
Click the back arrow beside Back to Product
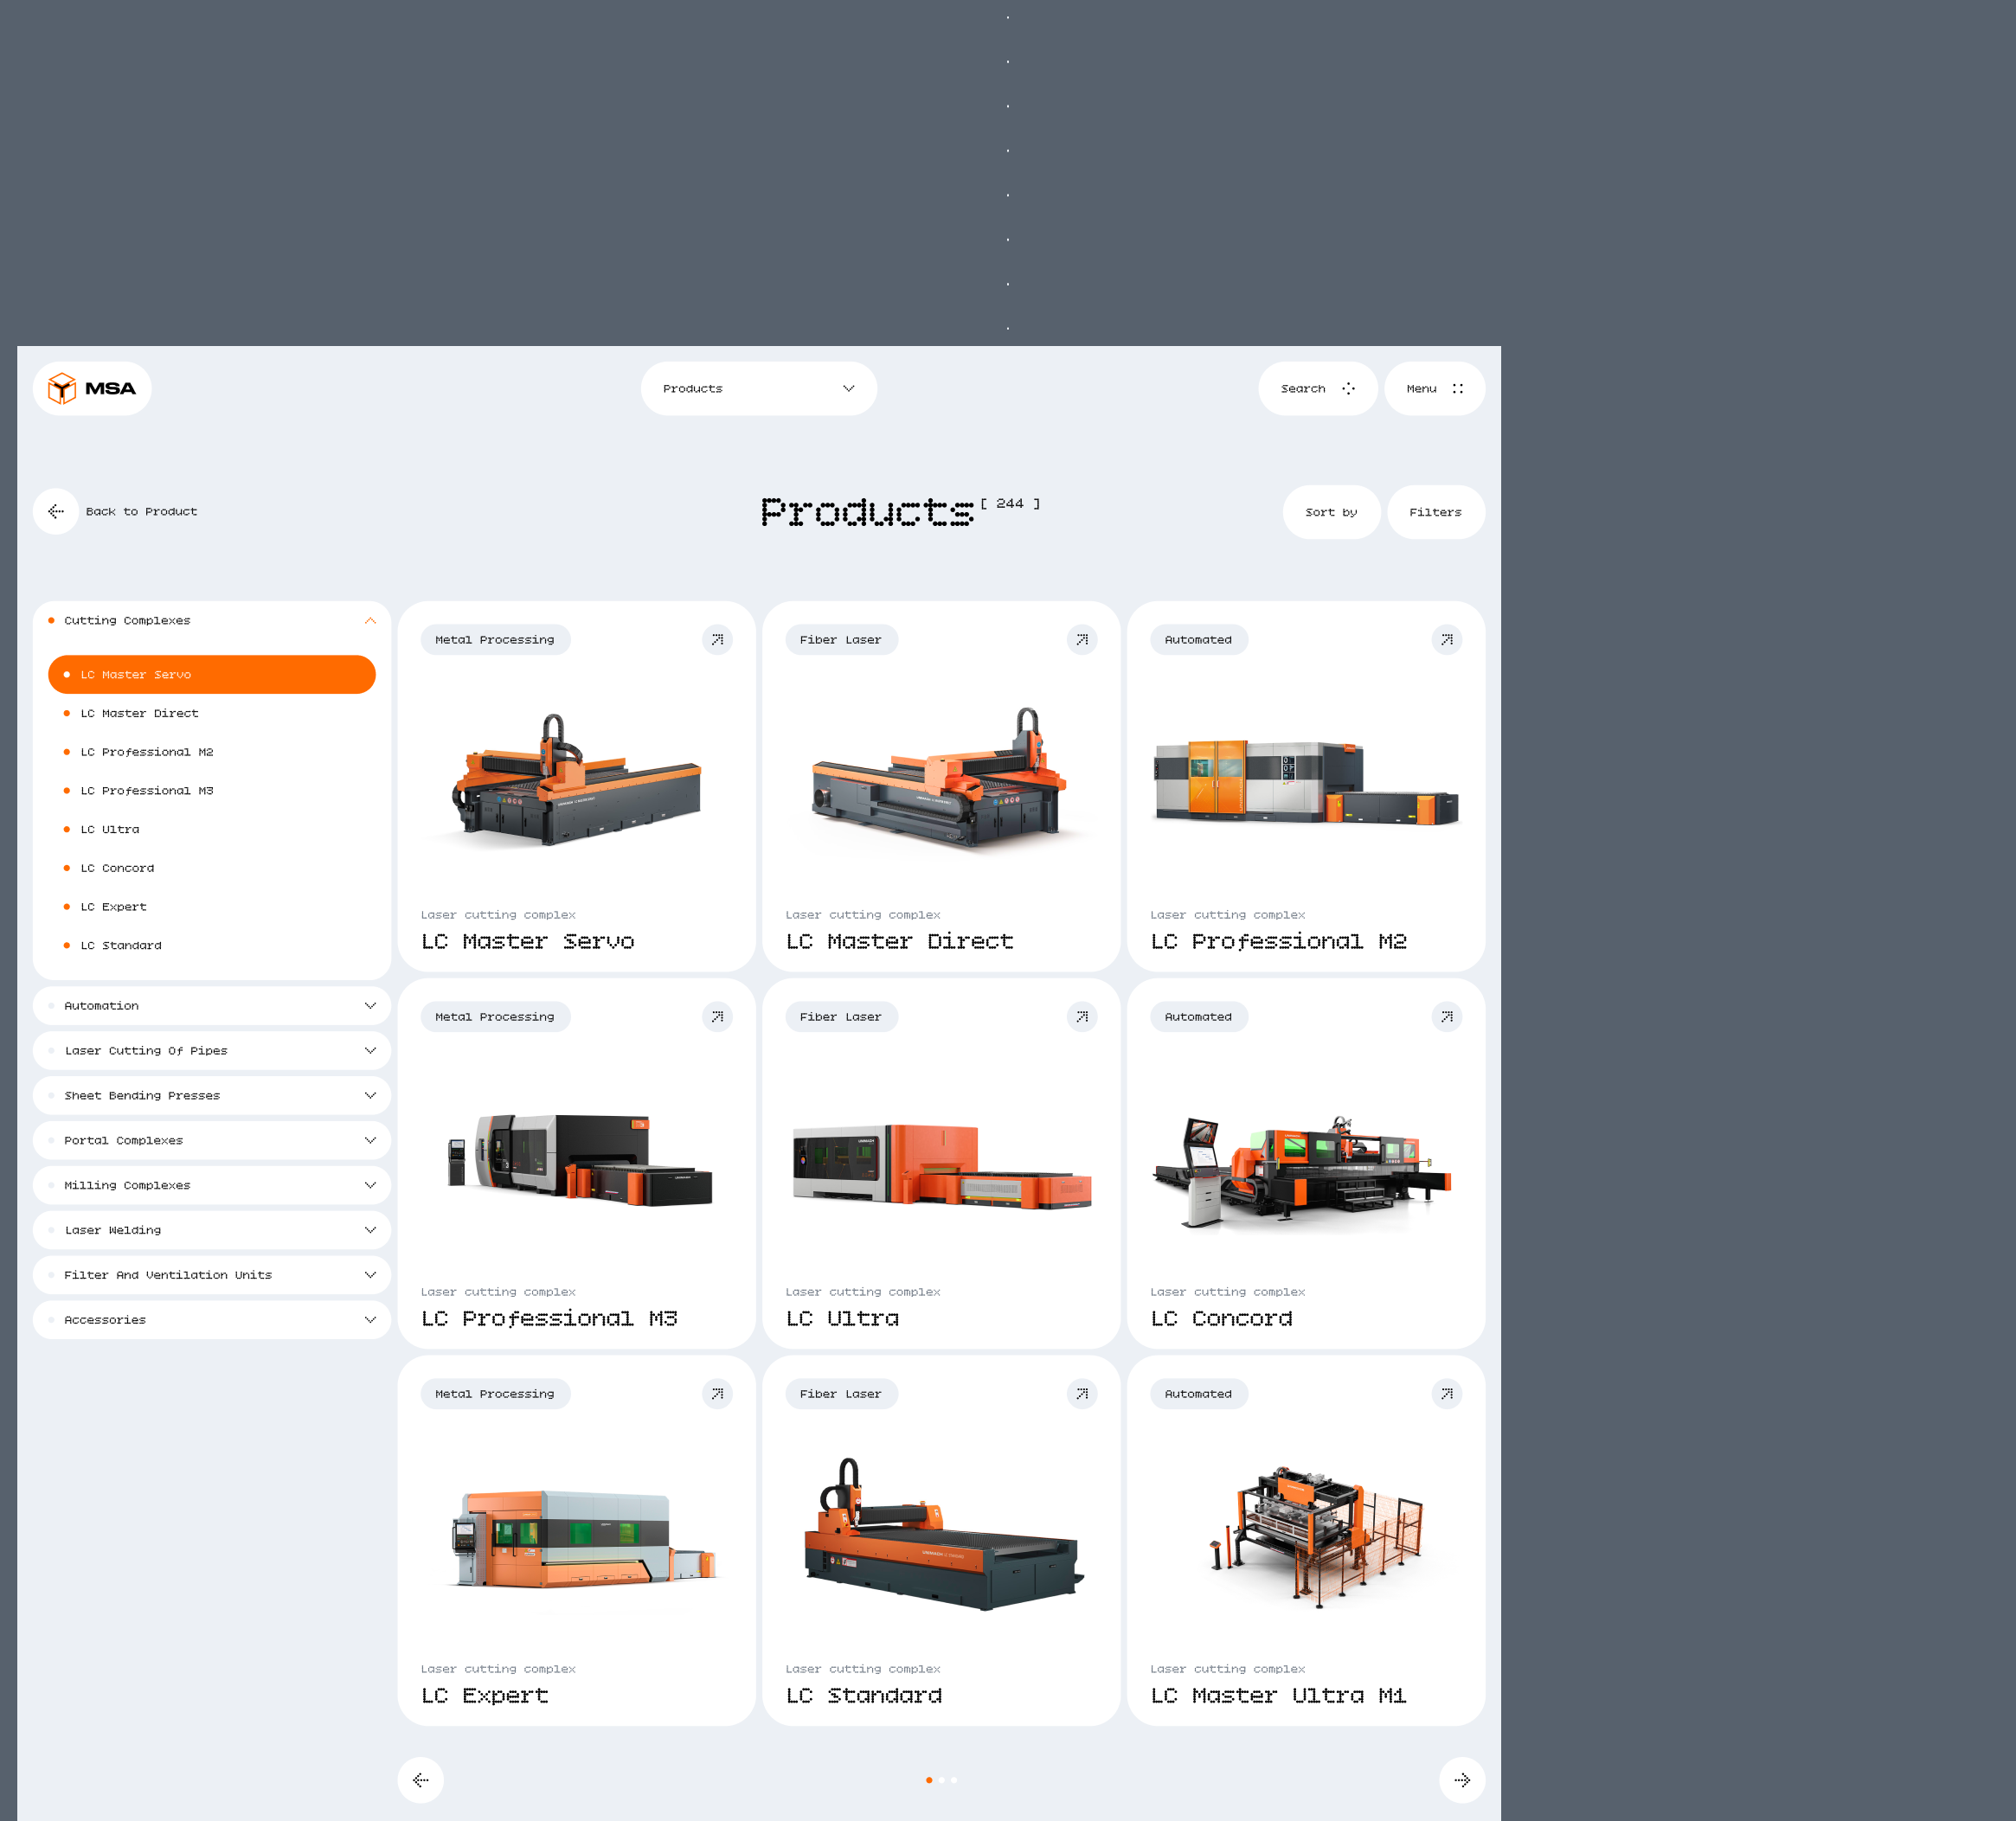pyautogui.click(x=56, y=511)
